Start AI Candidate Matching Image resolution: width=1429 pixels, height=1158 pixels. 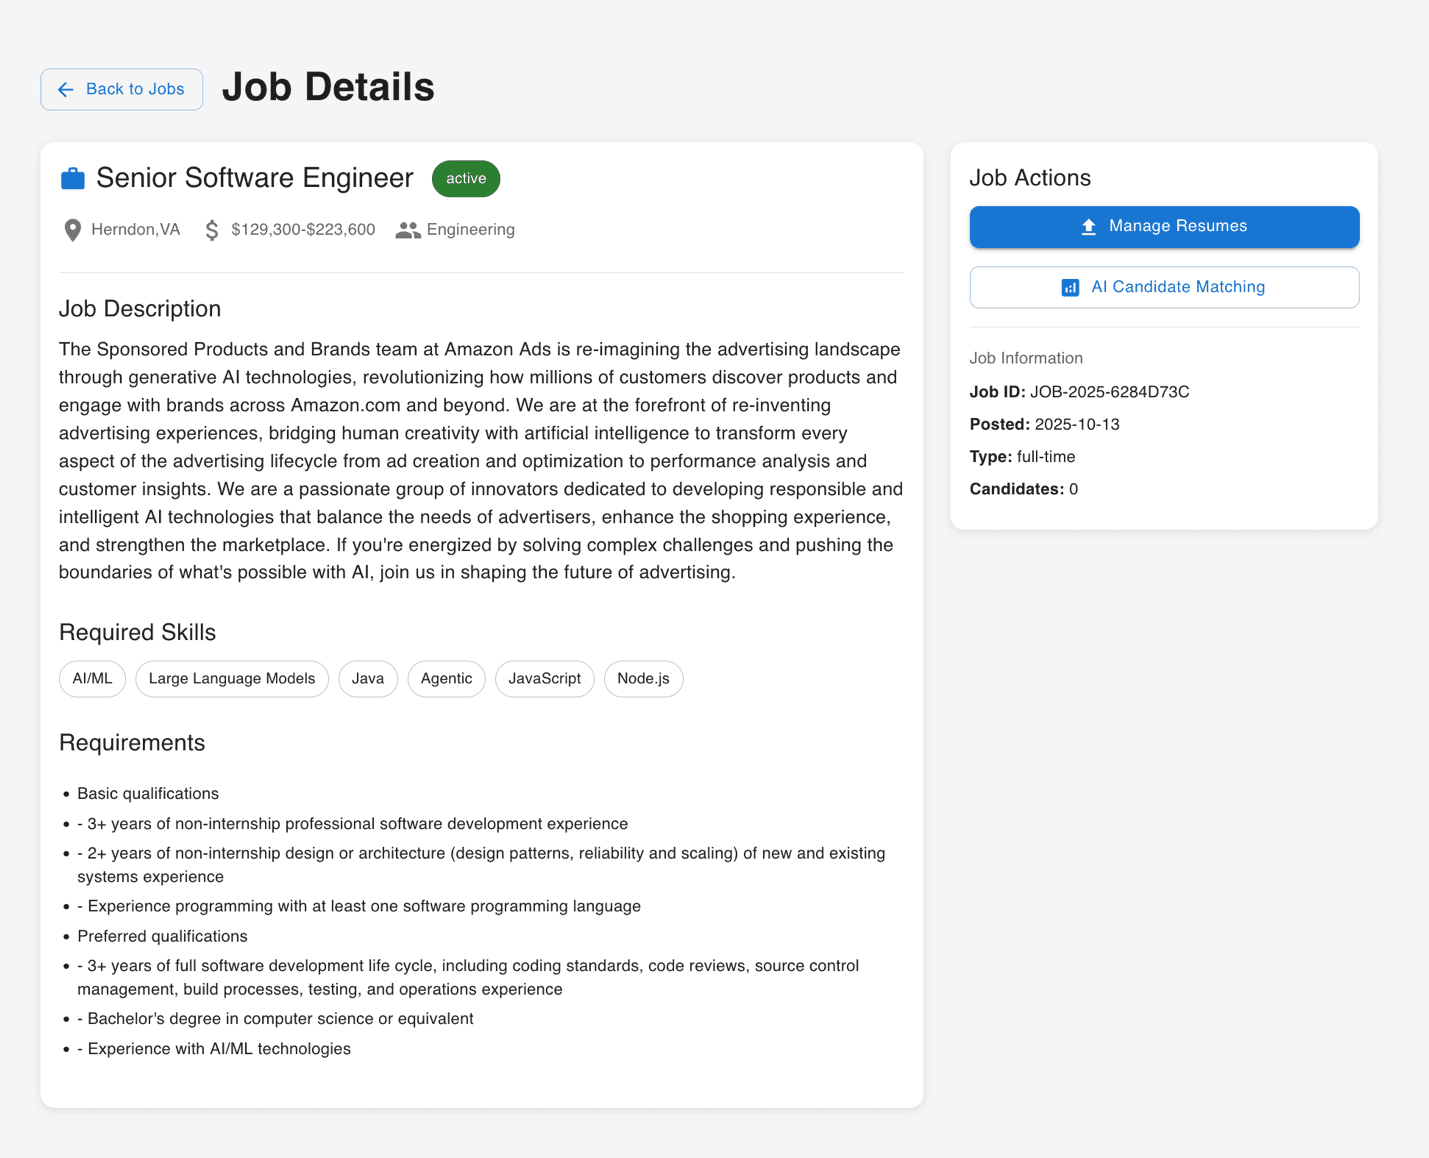[x=1164, y=288]
